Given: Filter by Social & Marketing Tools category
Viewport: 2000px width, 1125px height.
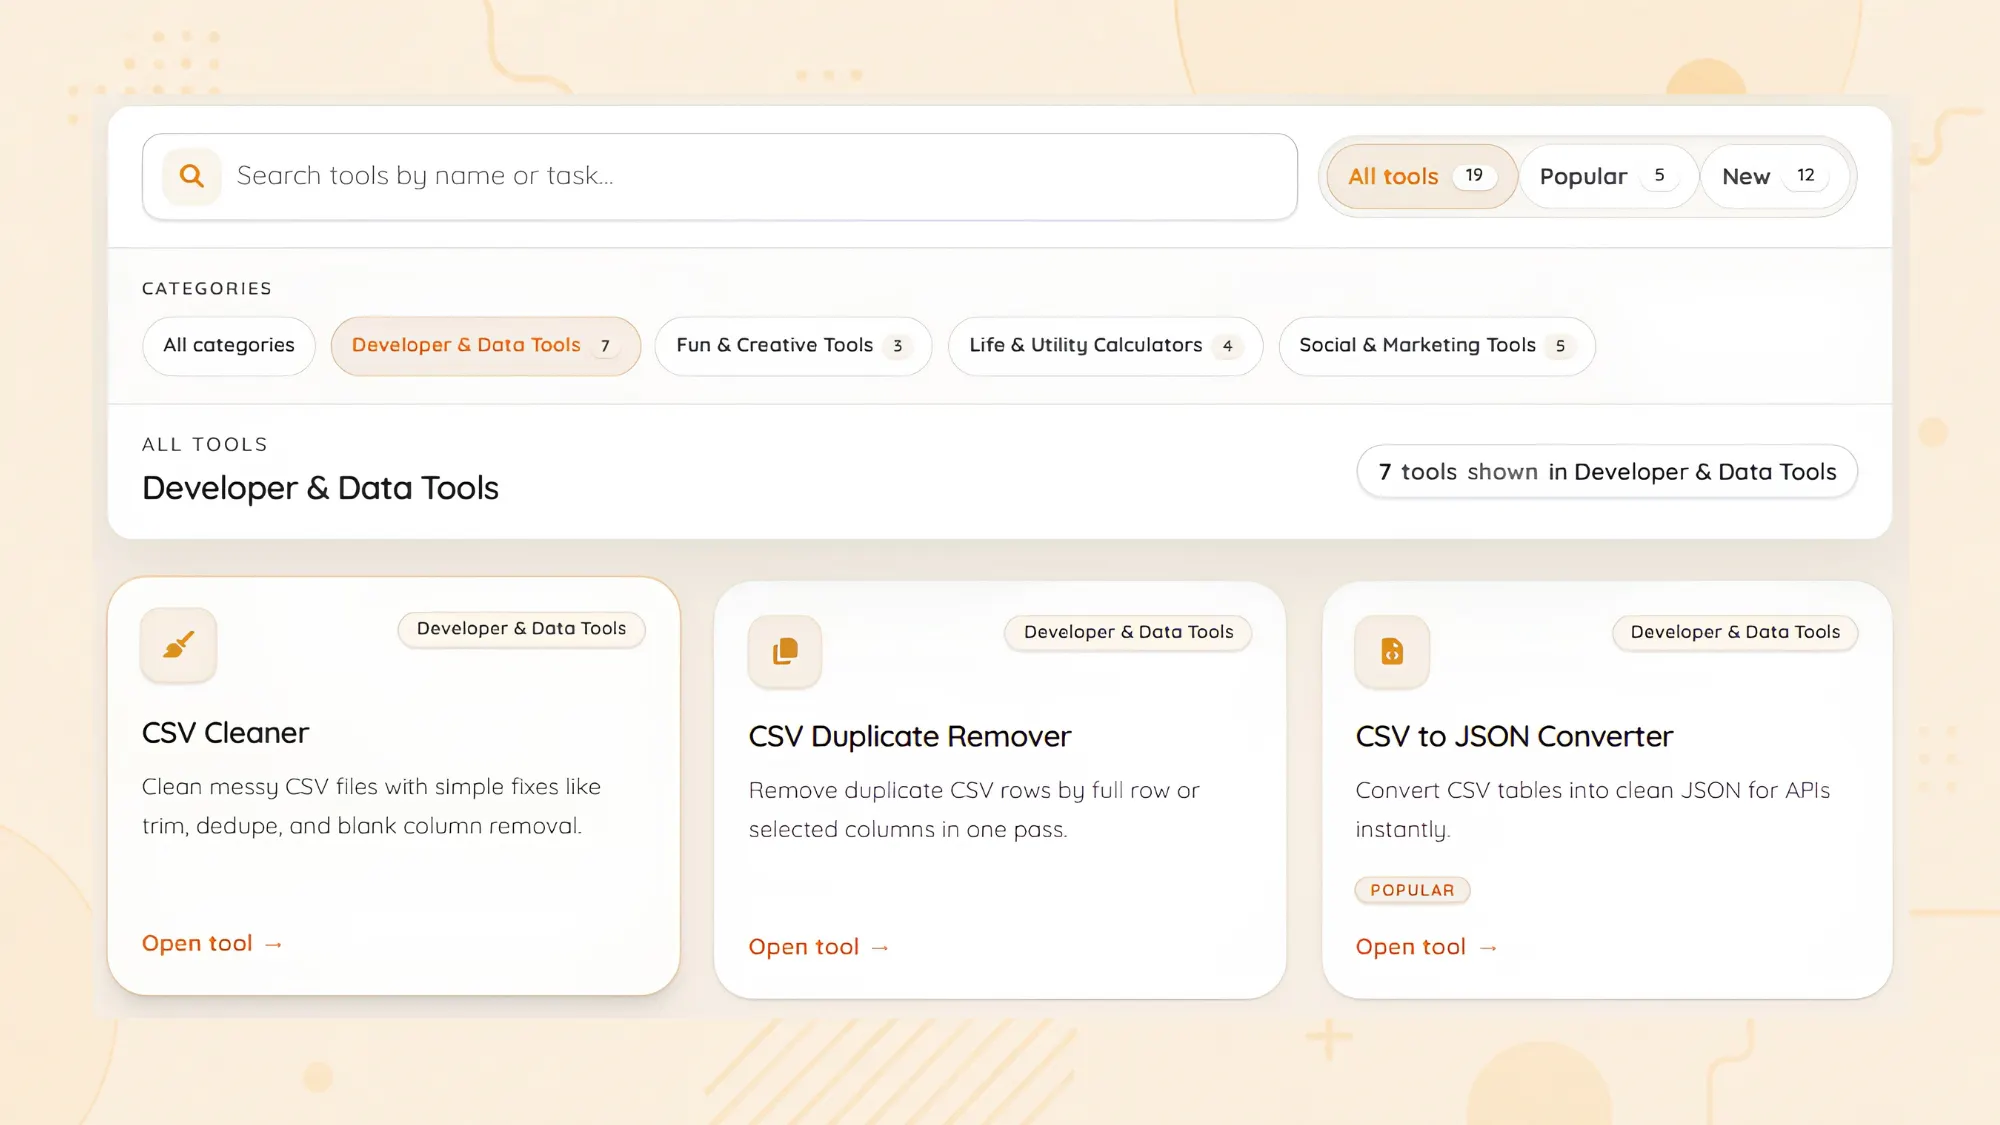Looking at the screenshot, I should [1437, 346].
